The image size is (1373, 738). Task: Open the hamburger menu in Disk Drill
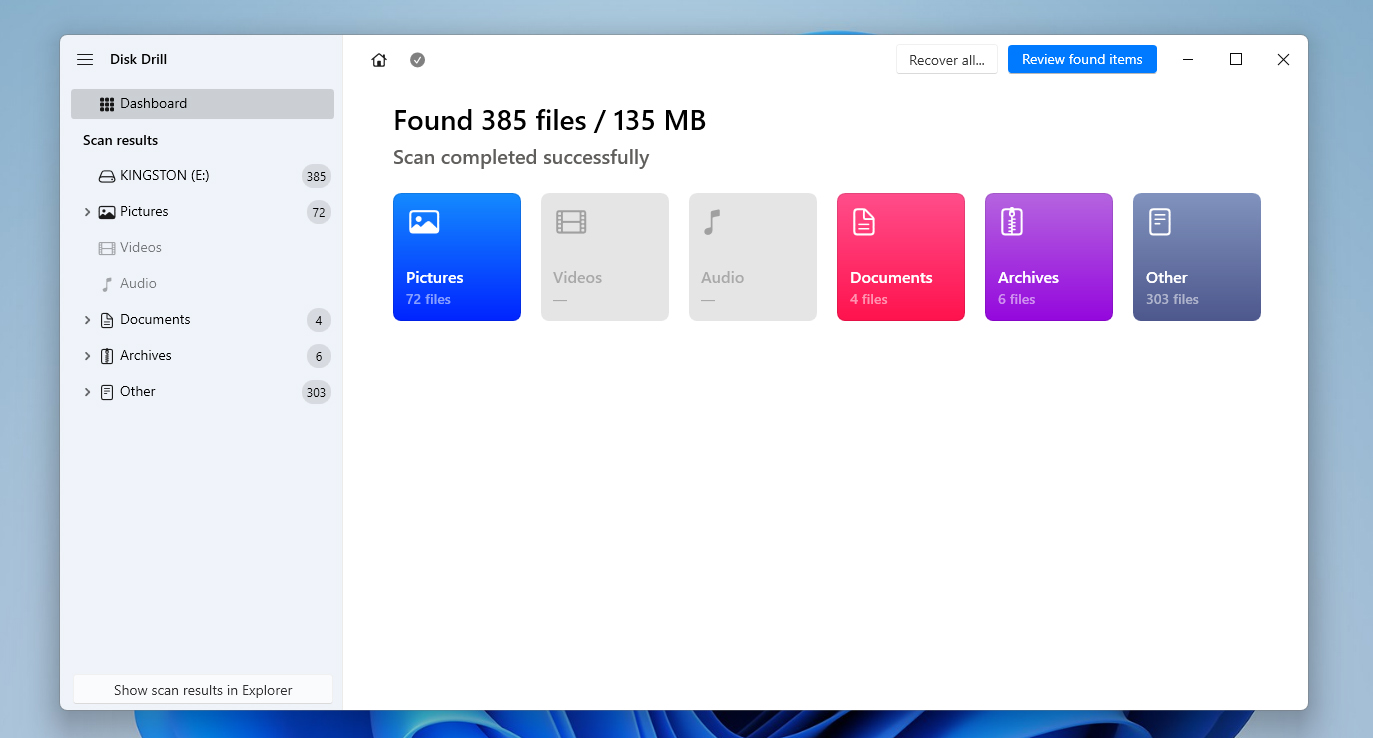point(85,60)
